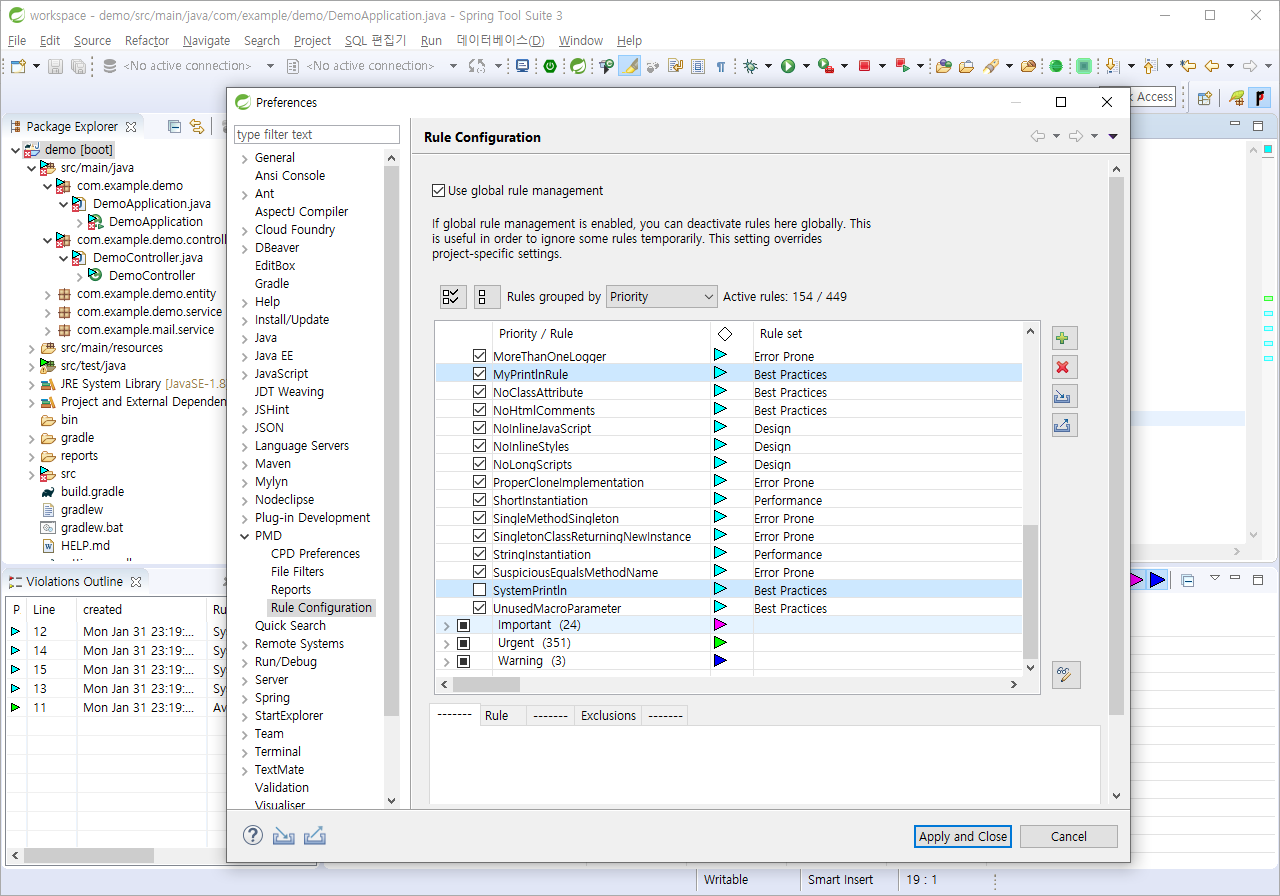Open the Window menu
Screen dimensions: 1280x896
click(x=581, y=41)
